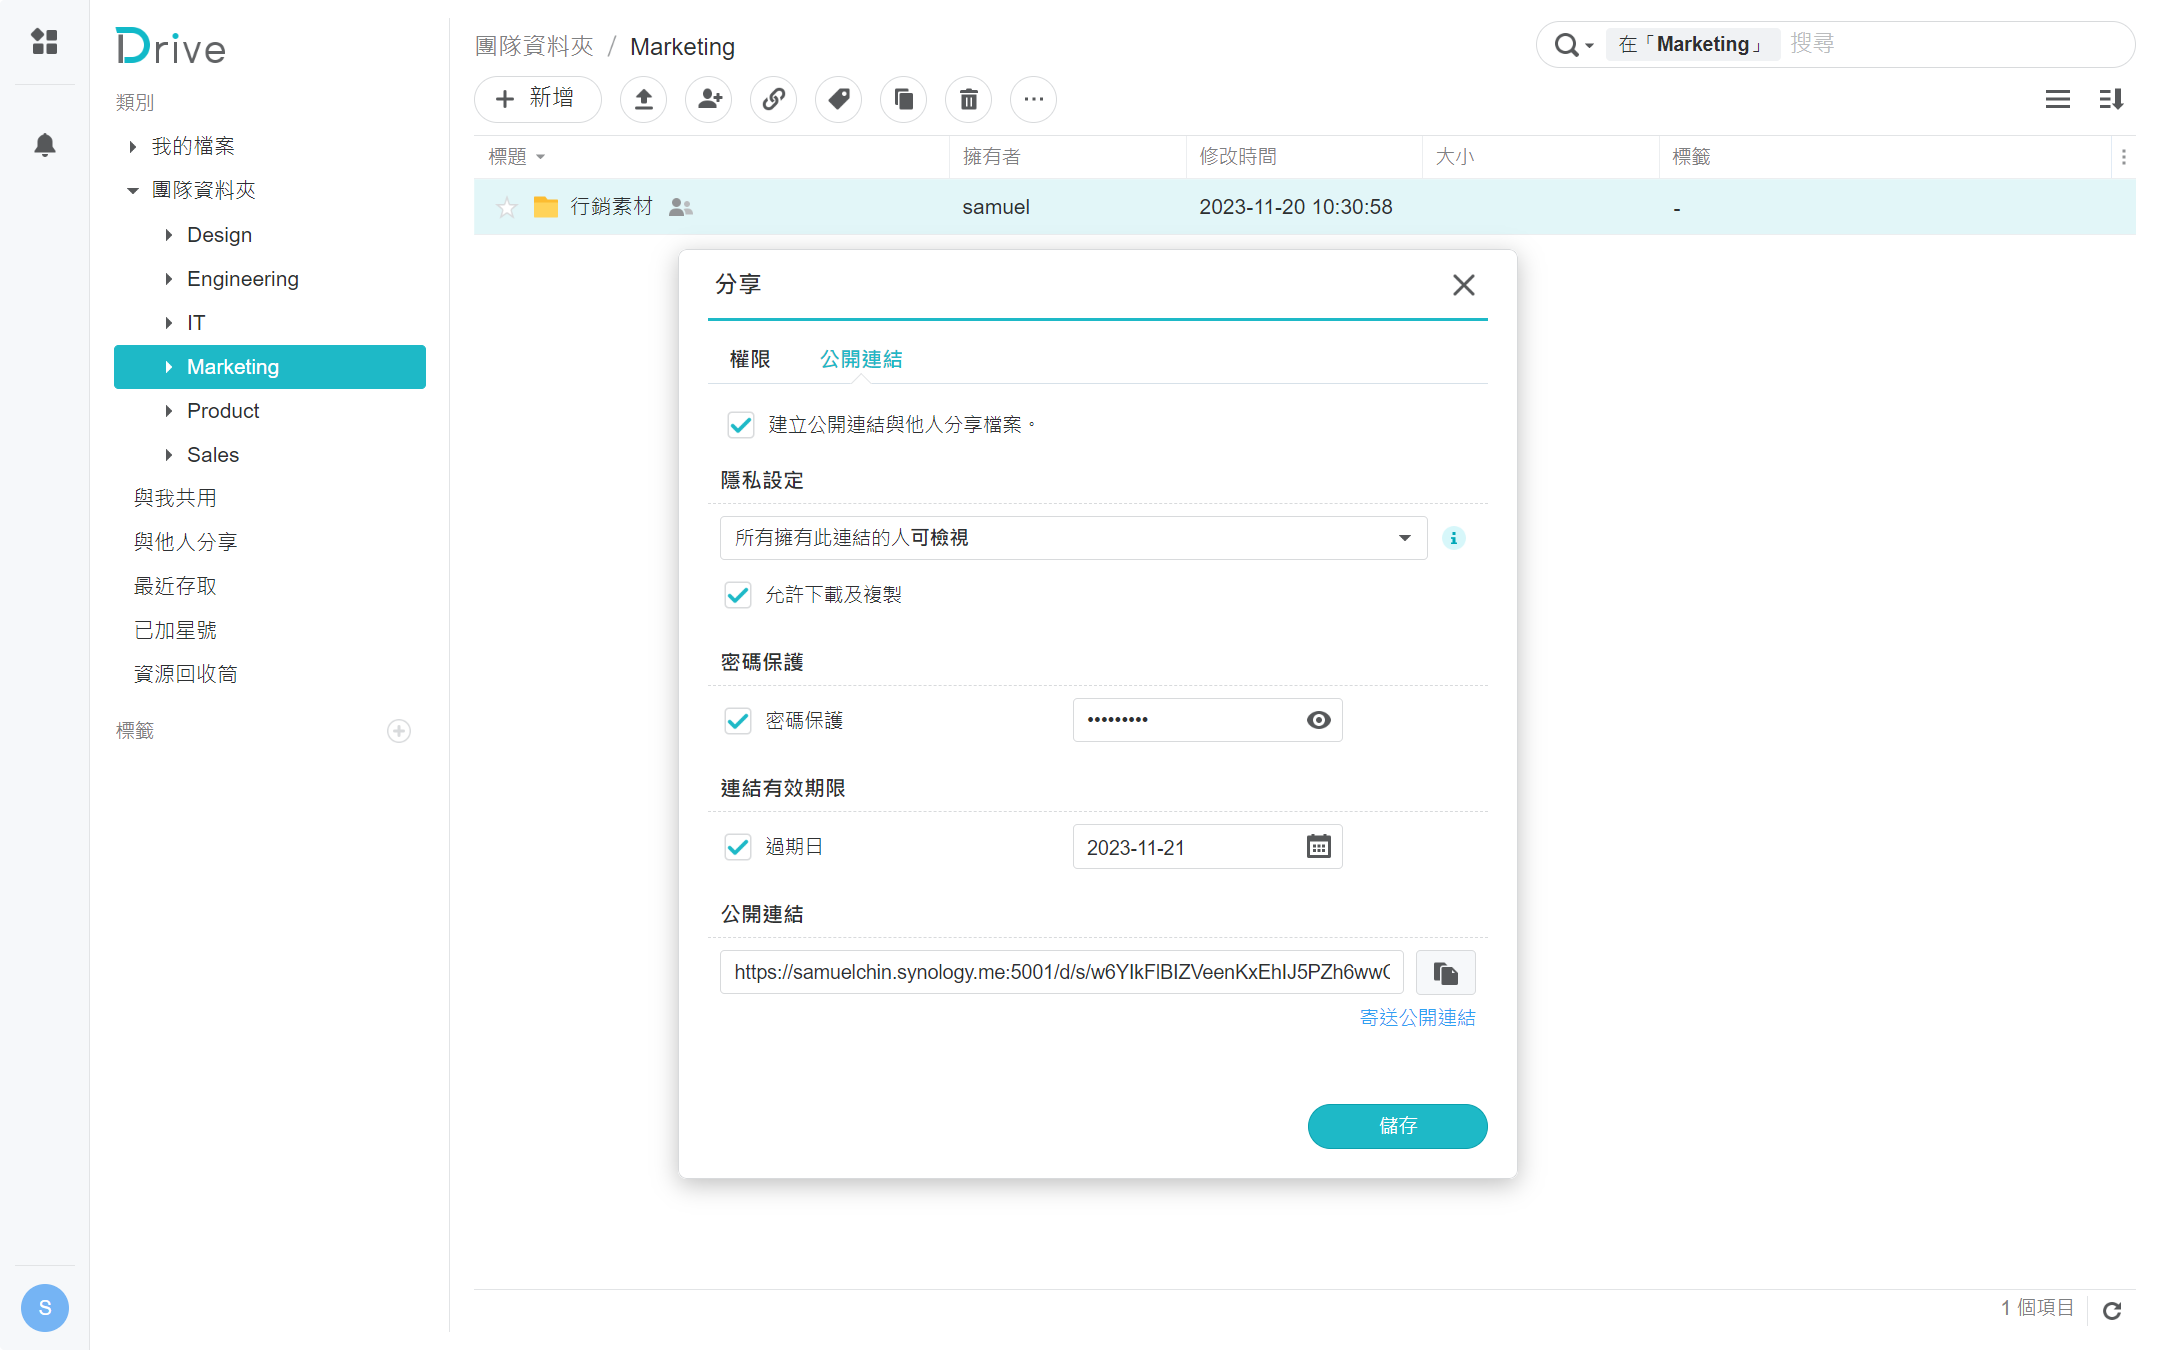Image resolution: width=2160 pixels, height=1350 pixels.
Task: Click the 寄送公開連結 link
Action: (x=1417, y=1017)
